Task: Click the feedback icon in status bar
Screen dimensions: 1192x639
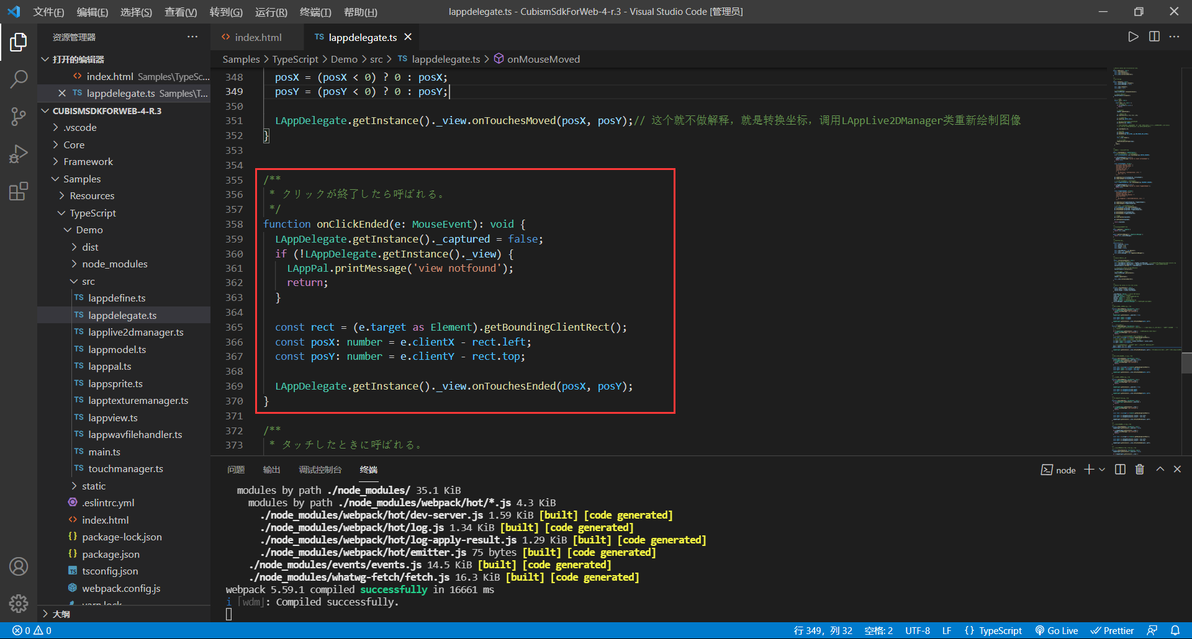Action: click(1152, 631)
